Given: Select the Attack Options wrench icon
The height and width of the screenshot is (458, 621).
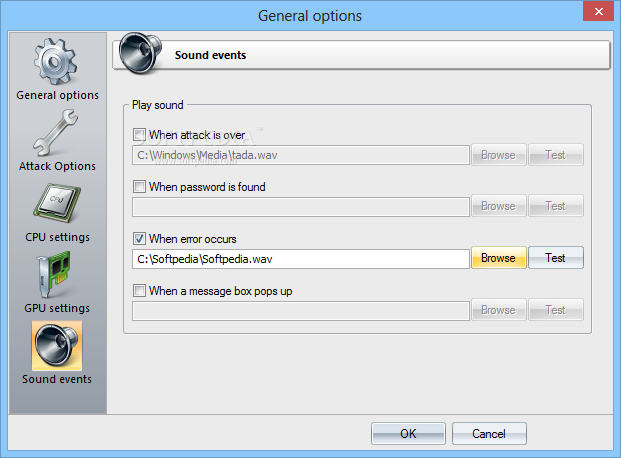Looking at the screenshot, I should click(x=56, y=132).
